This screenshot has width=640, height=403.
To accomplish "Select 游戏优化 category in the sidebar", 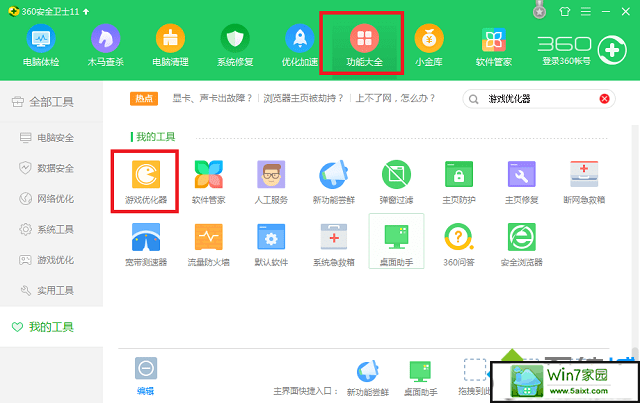I will coord(51,260).
